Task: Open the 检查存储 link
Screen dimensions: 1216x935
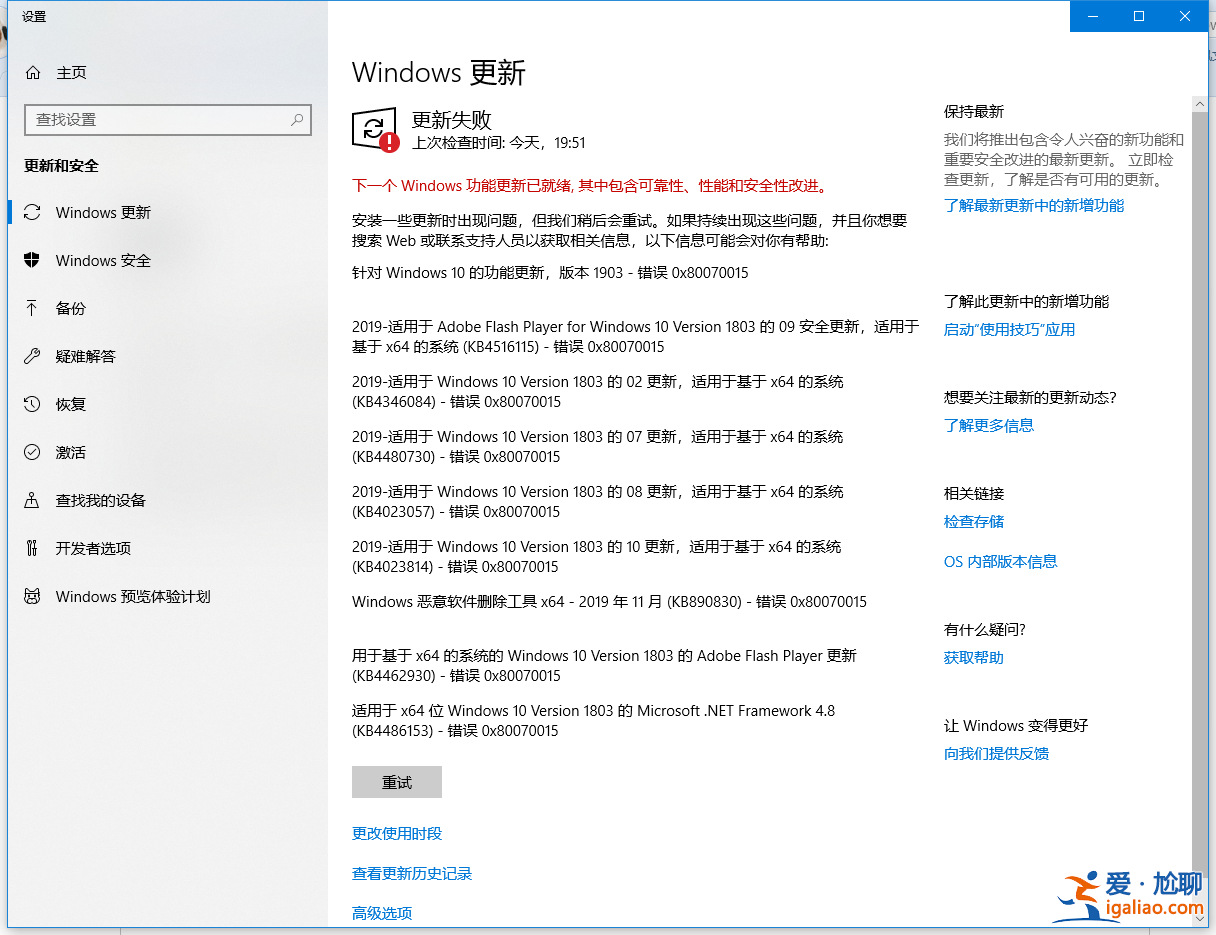Action: [974, 522]
